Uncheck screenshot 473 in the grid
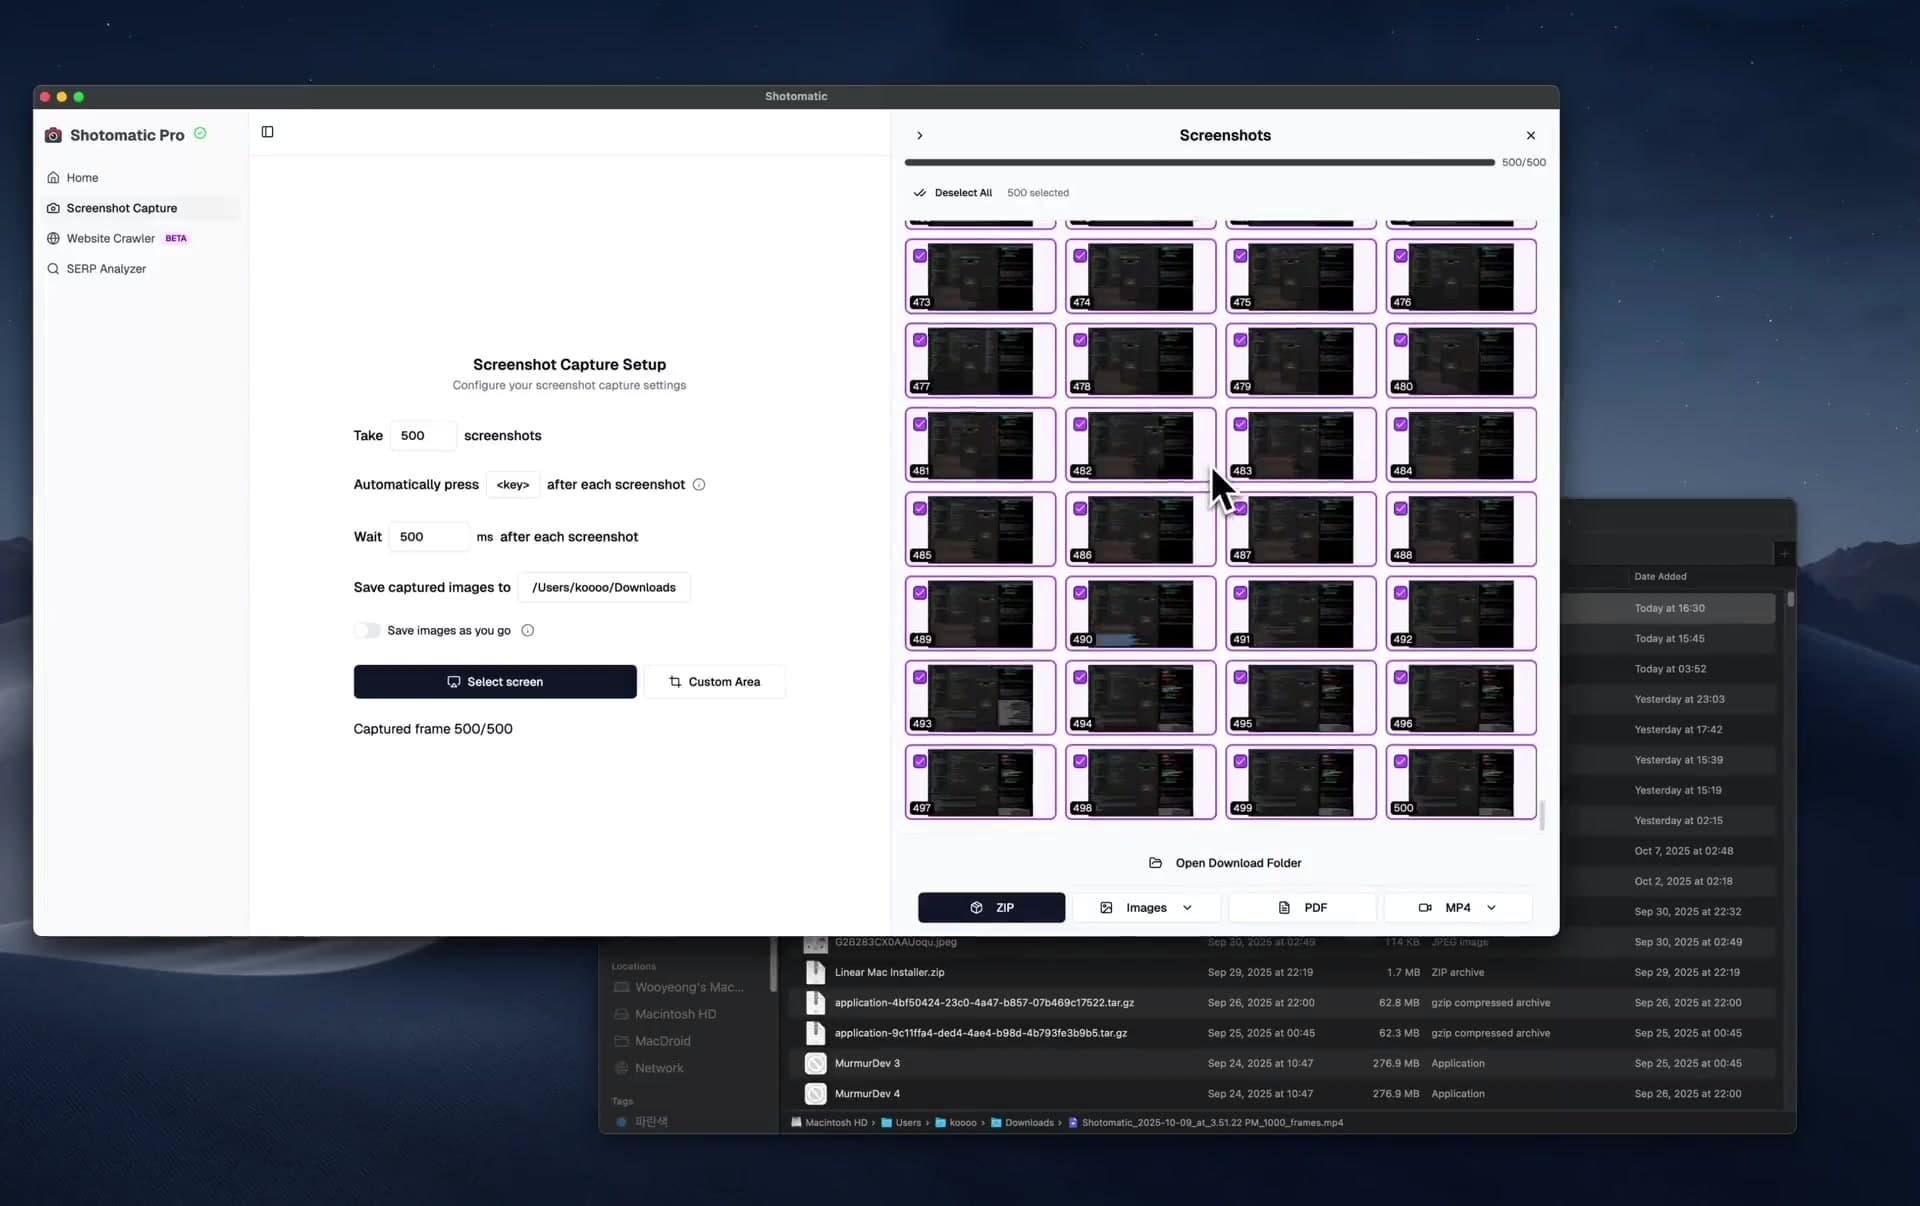Screen dimensions: 1920x1206 pos(919,256)
